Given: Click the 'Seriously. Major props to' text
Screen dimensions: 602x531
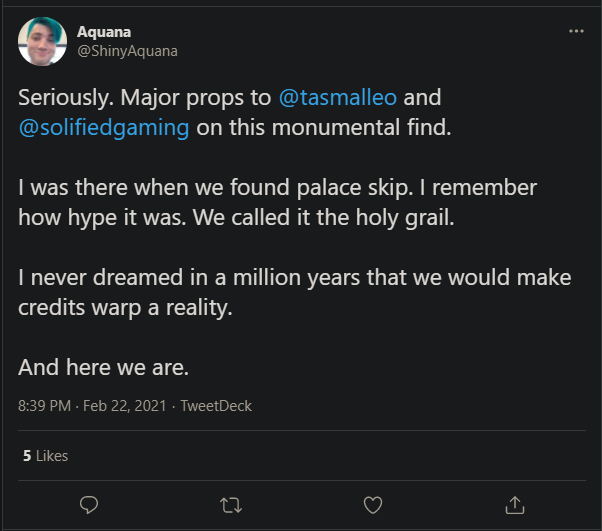Looking at the screenshot, I should (x=135, y=99).
